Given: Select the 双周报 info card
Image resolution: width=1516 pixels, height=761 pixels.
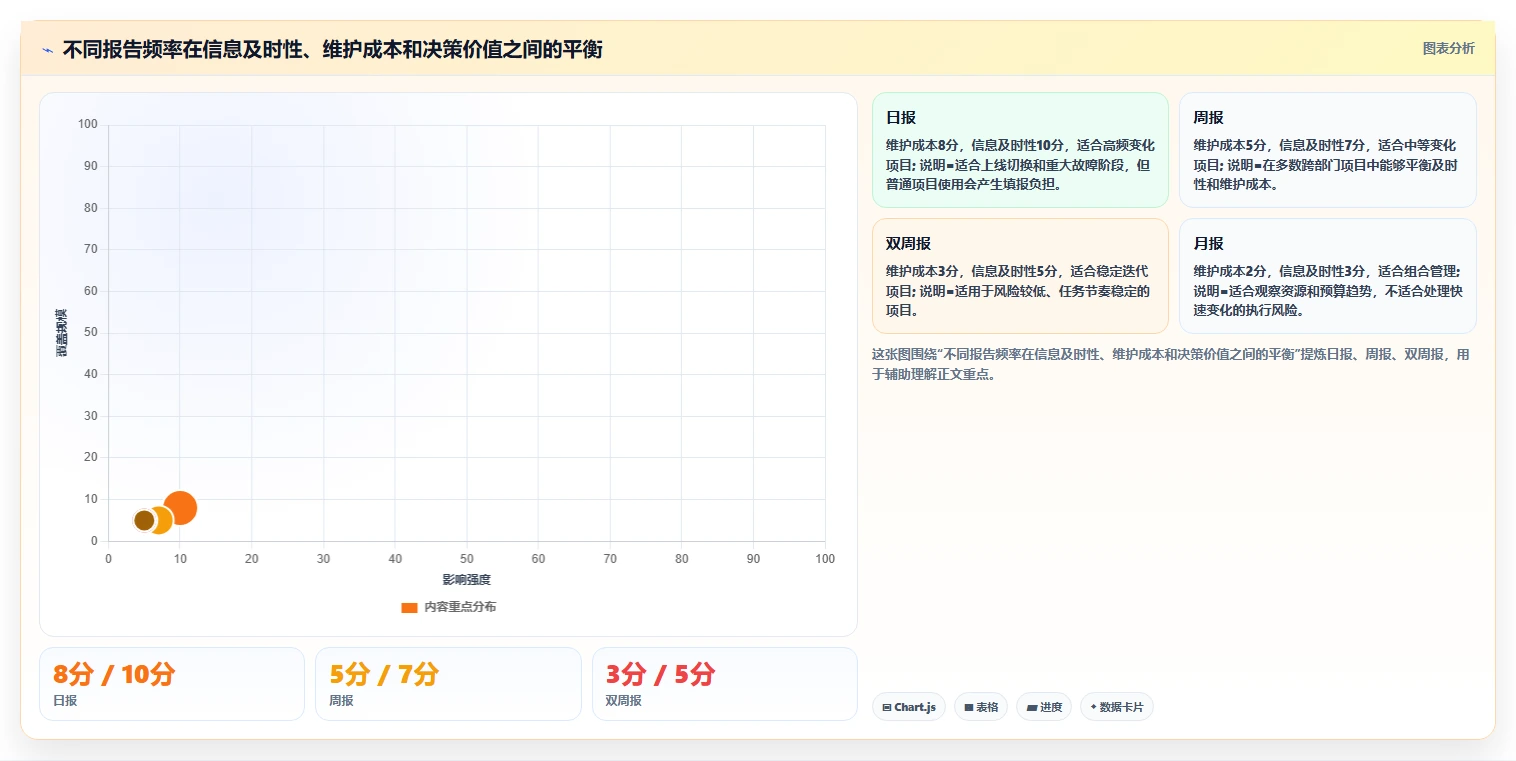Looking at the screenshot, I should pos(1020,276).
